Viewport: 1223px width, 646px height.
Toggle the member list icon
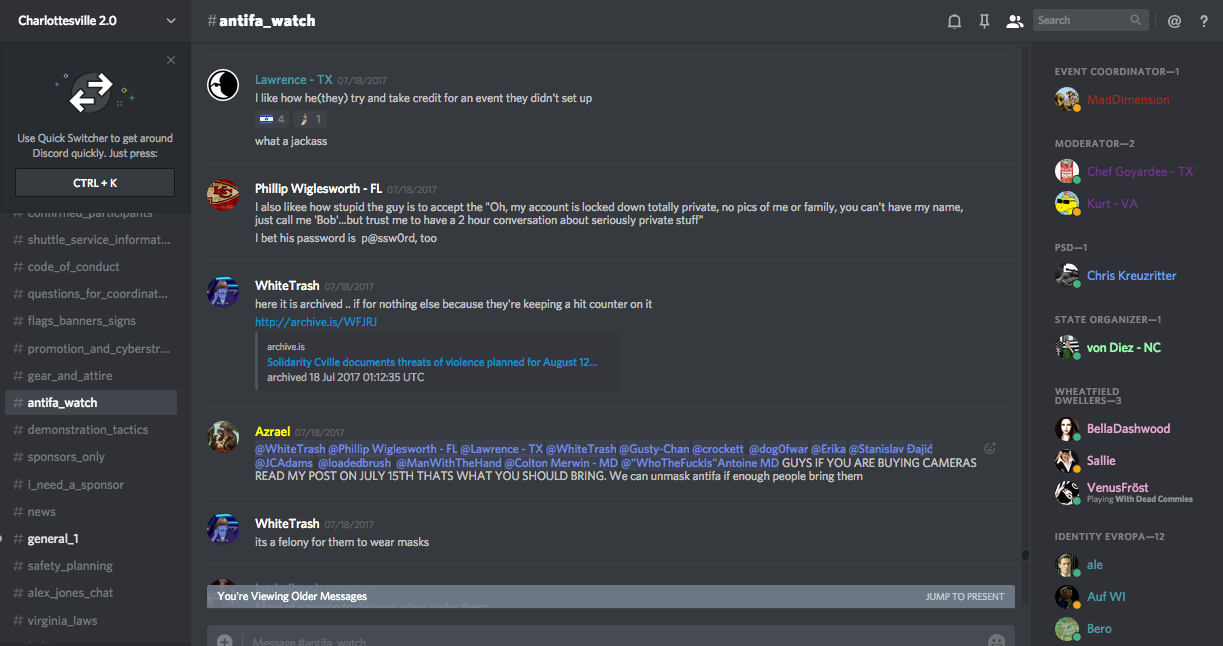click(1015, 21)
